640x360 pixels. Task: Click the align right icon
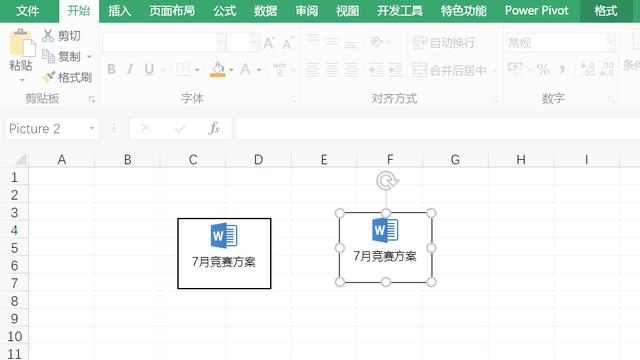coord(351,70)
